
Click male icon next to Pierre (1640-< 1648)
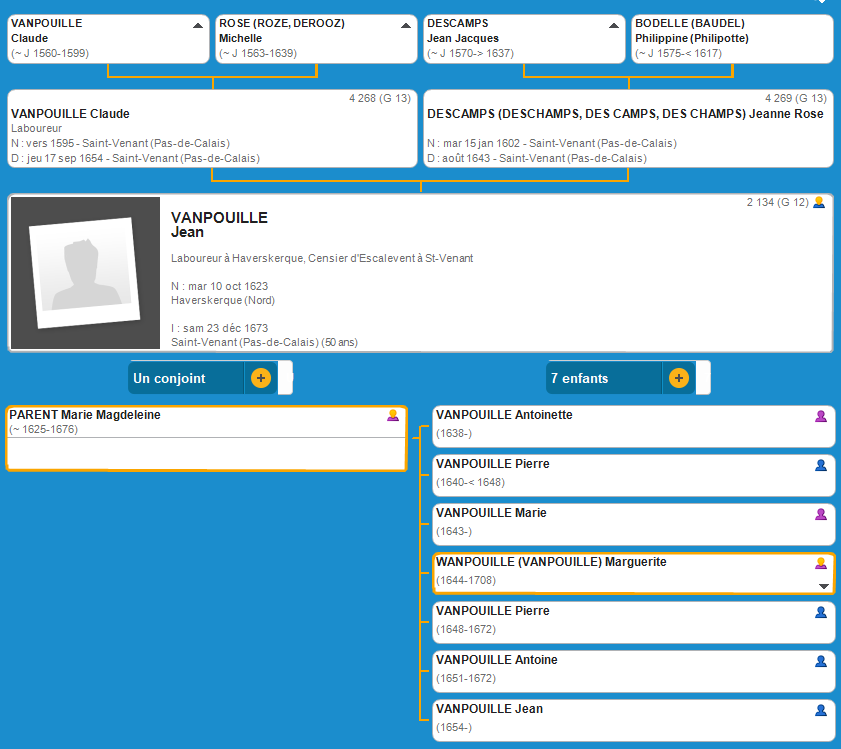(821, 465)
